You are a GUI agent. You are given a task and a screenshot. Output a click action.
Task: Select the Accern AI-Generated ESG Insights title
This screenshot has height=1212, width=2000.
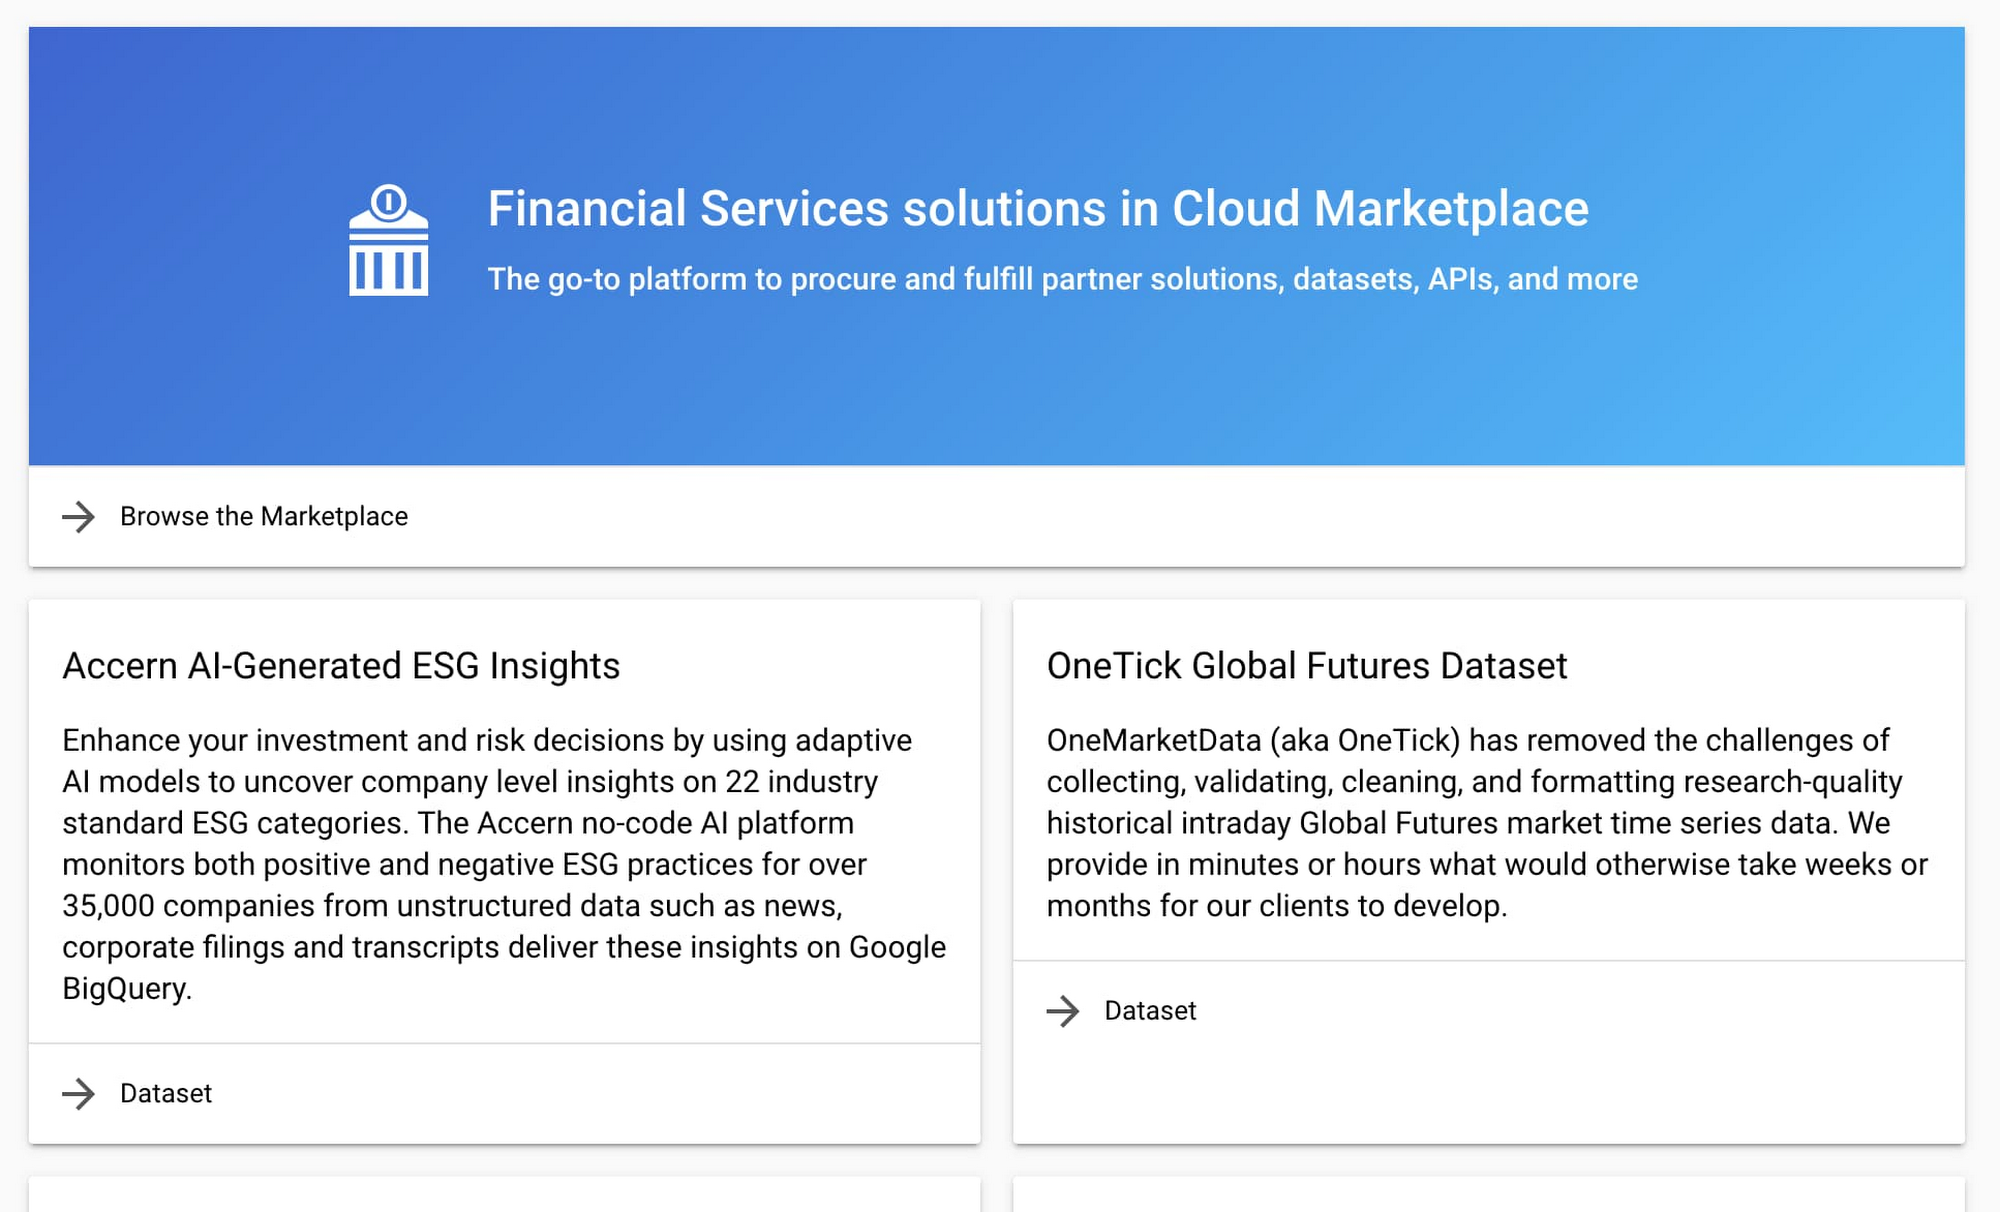coord(341,666)
